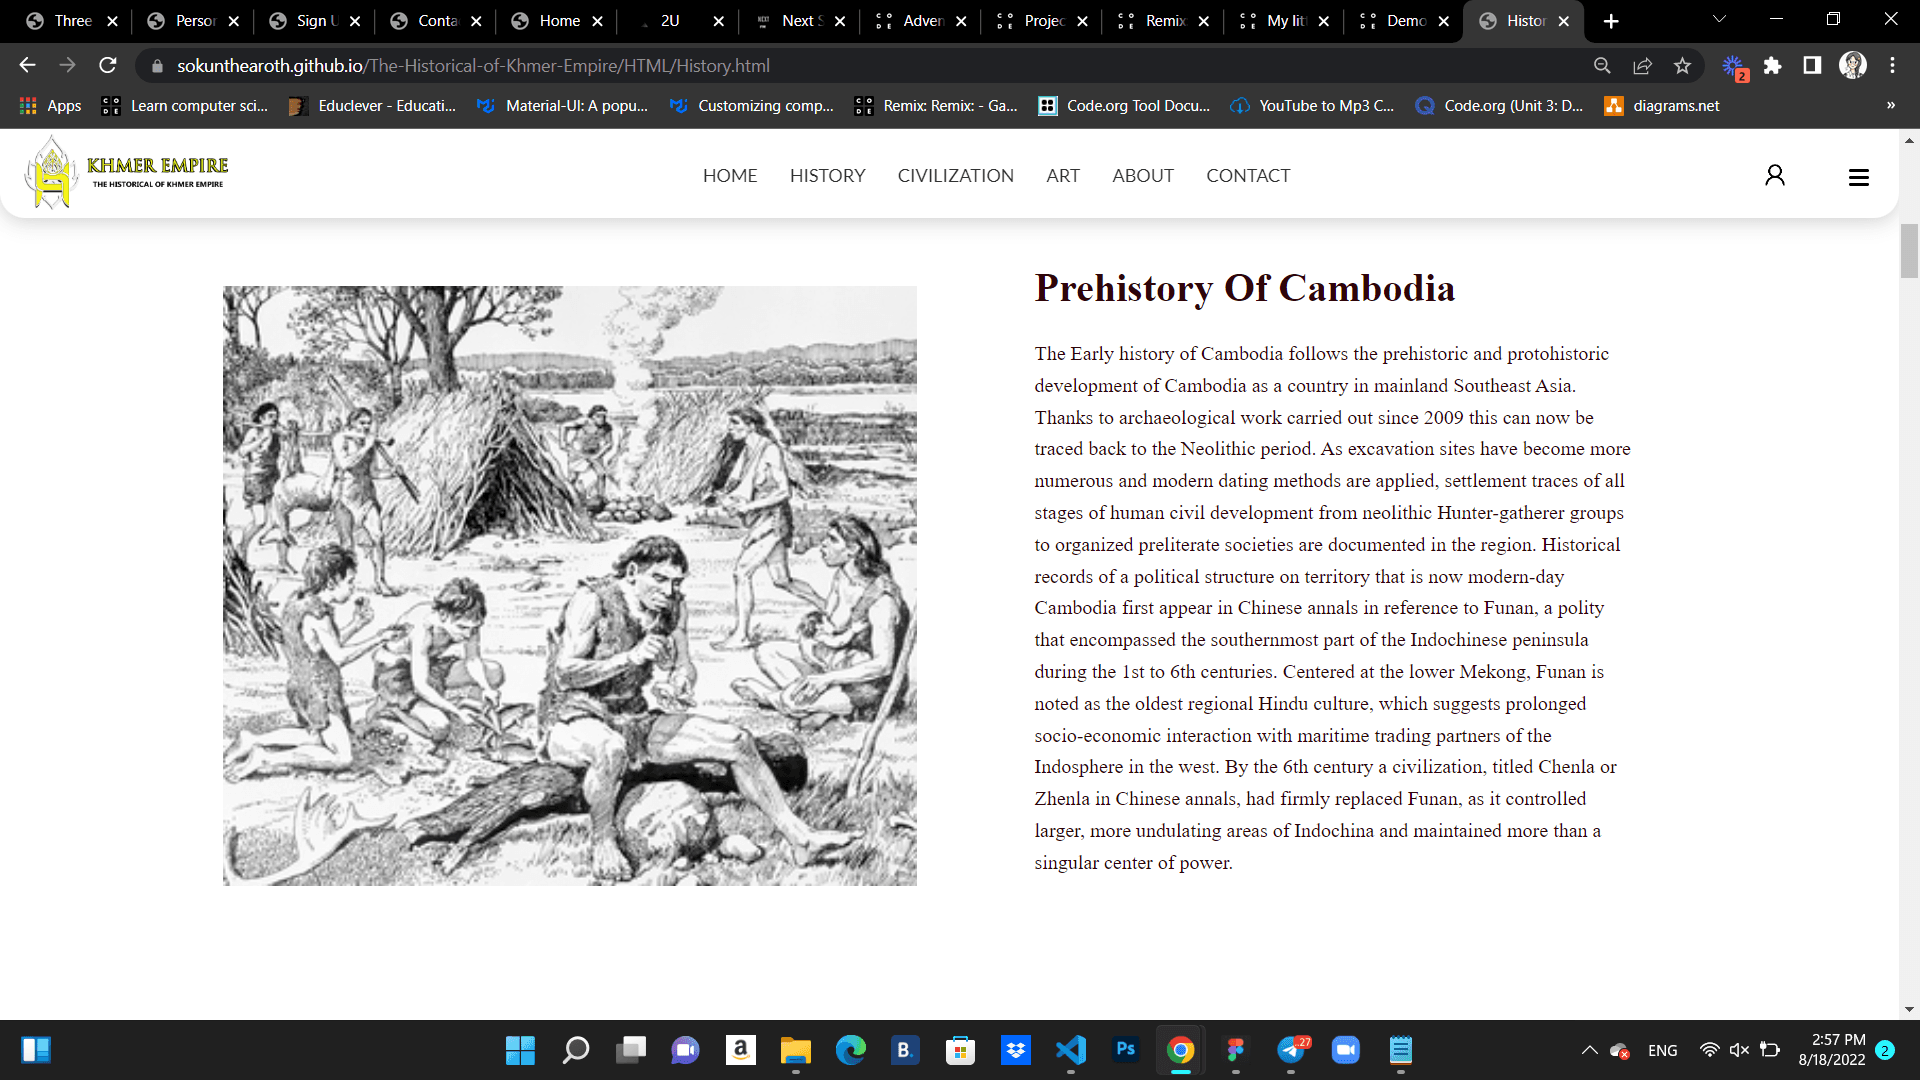Open Task View on taskbar

coord(631,1050)
